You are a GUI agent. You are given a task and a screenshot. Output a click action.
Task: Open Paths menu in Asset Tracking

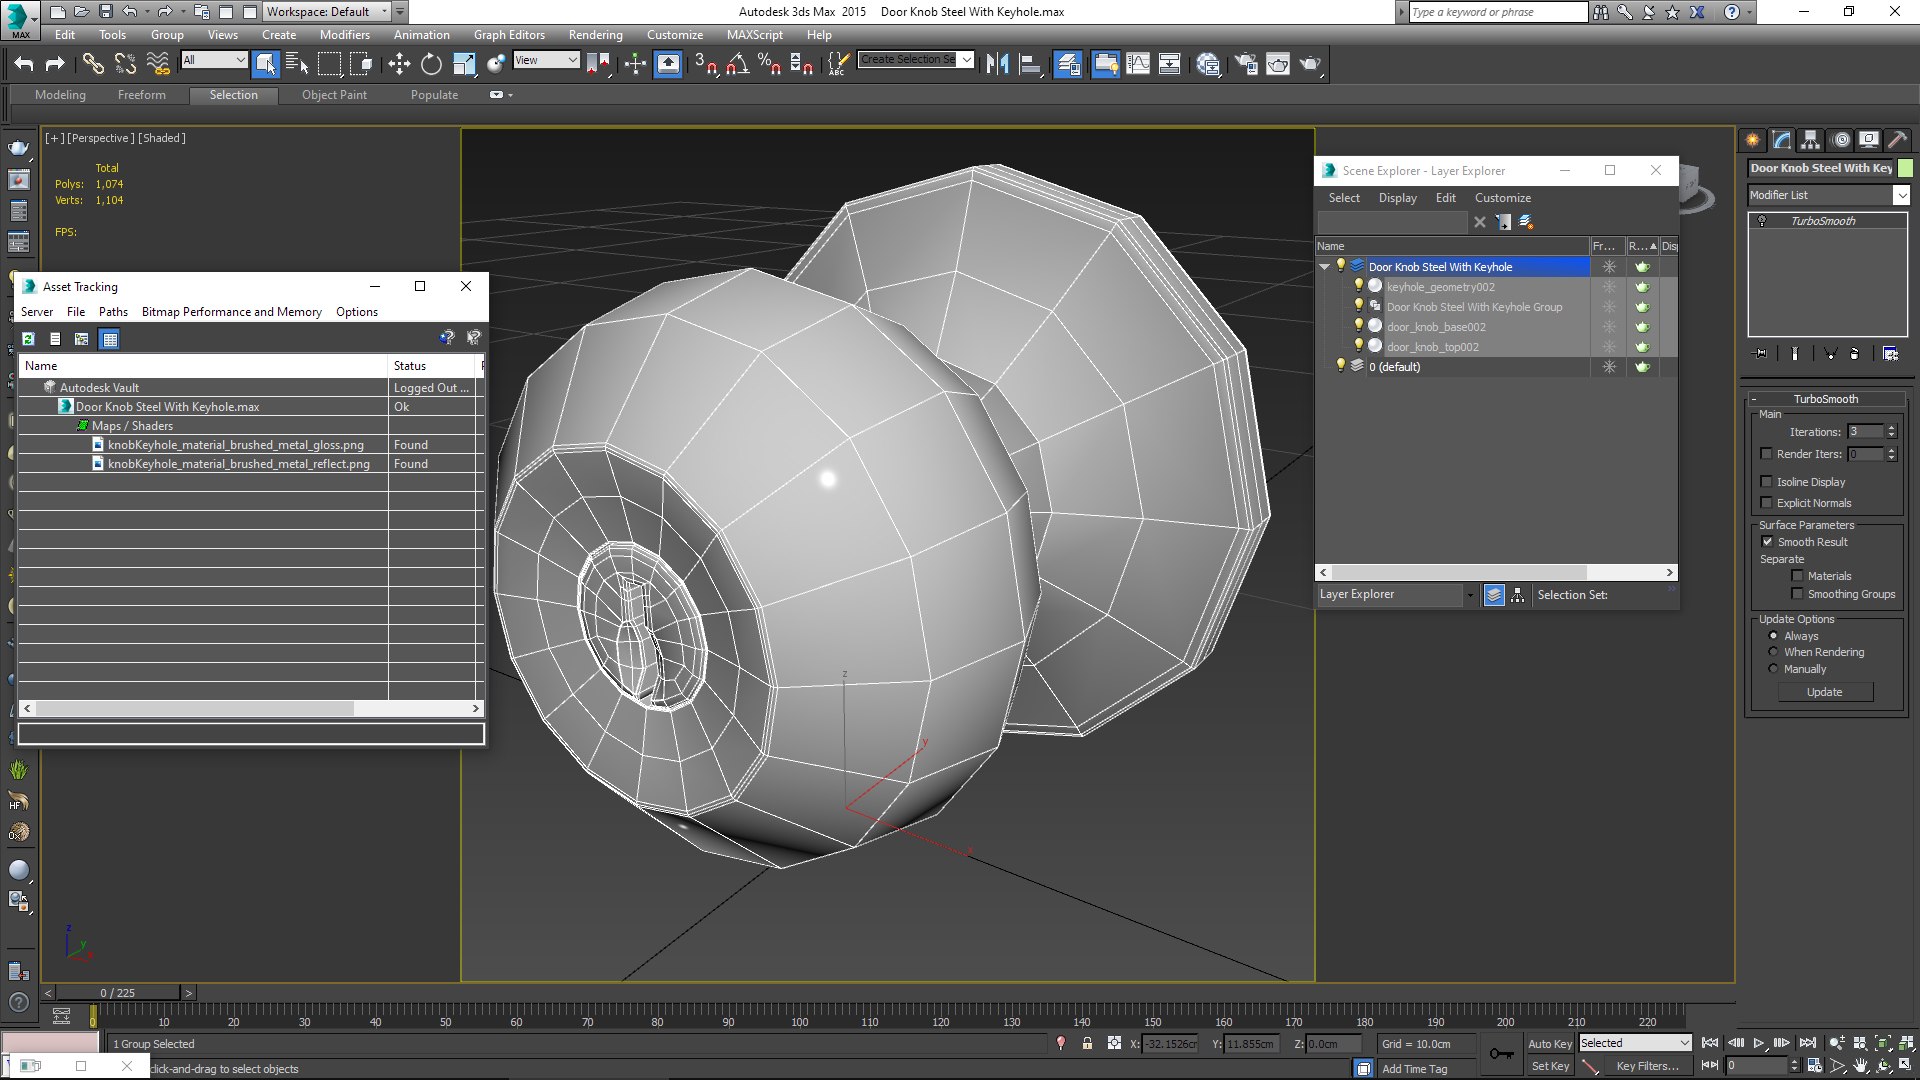pos(113,312)
